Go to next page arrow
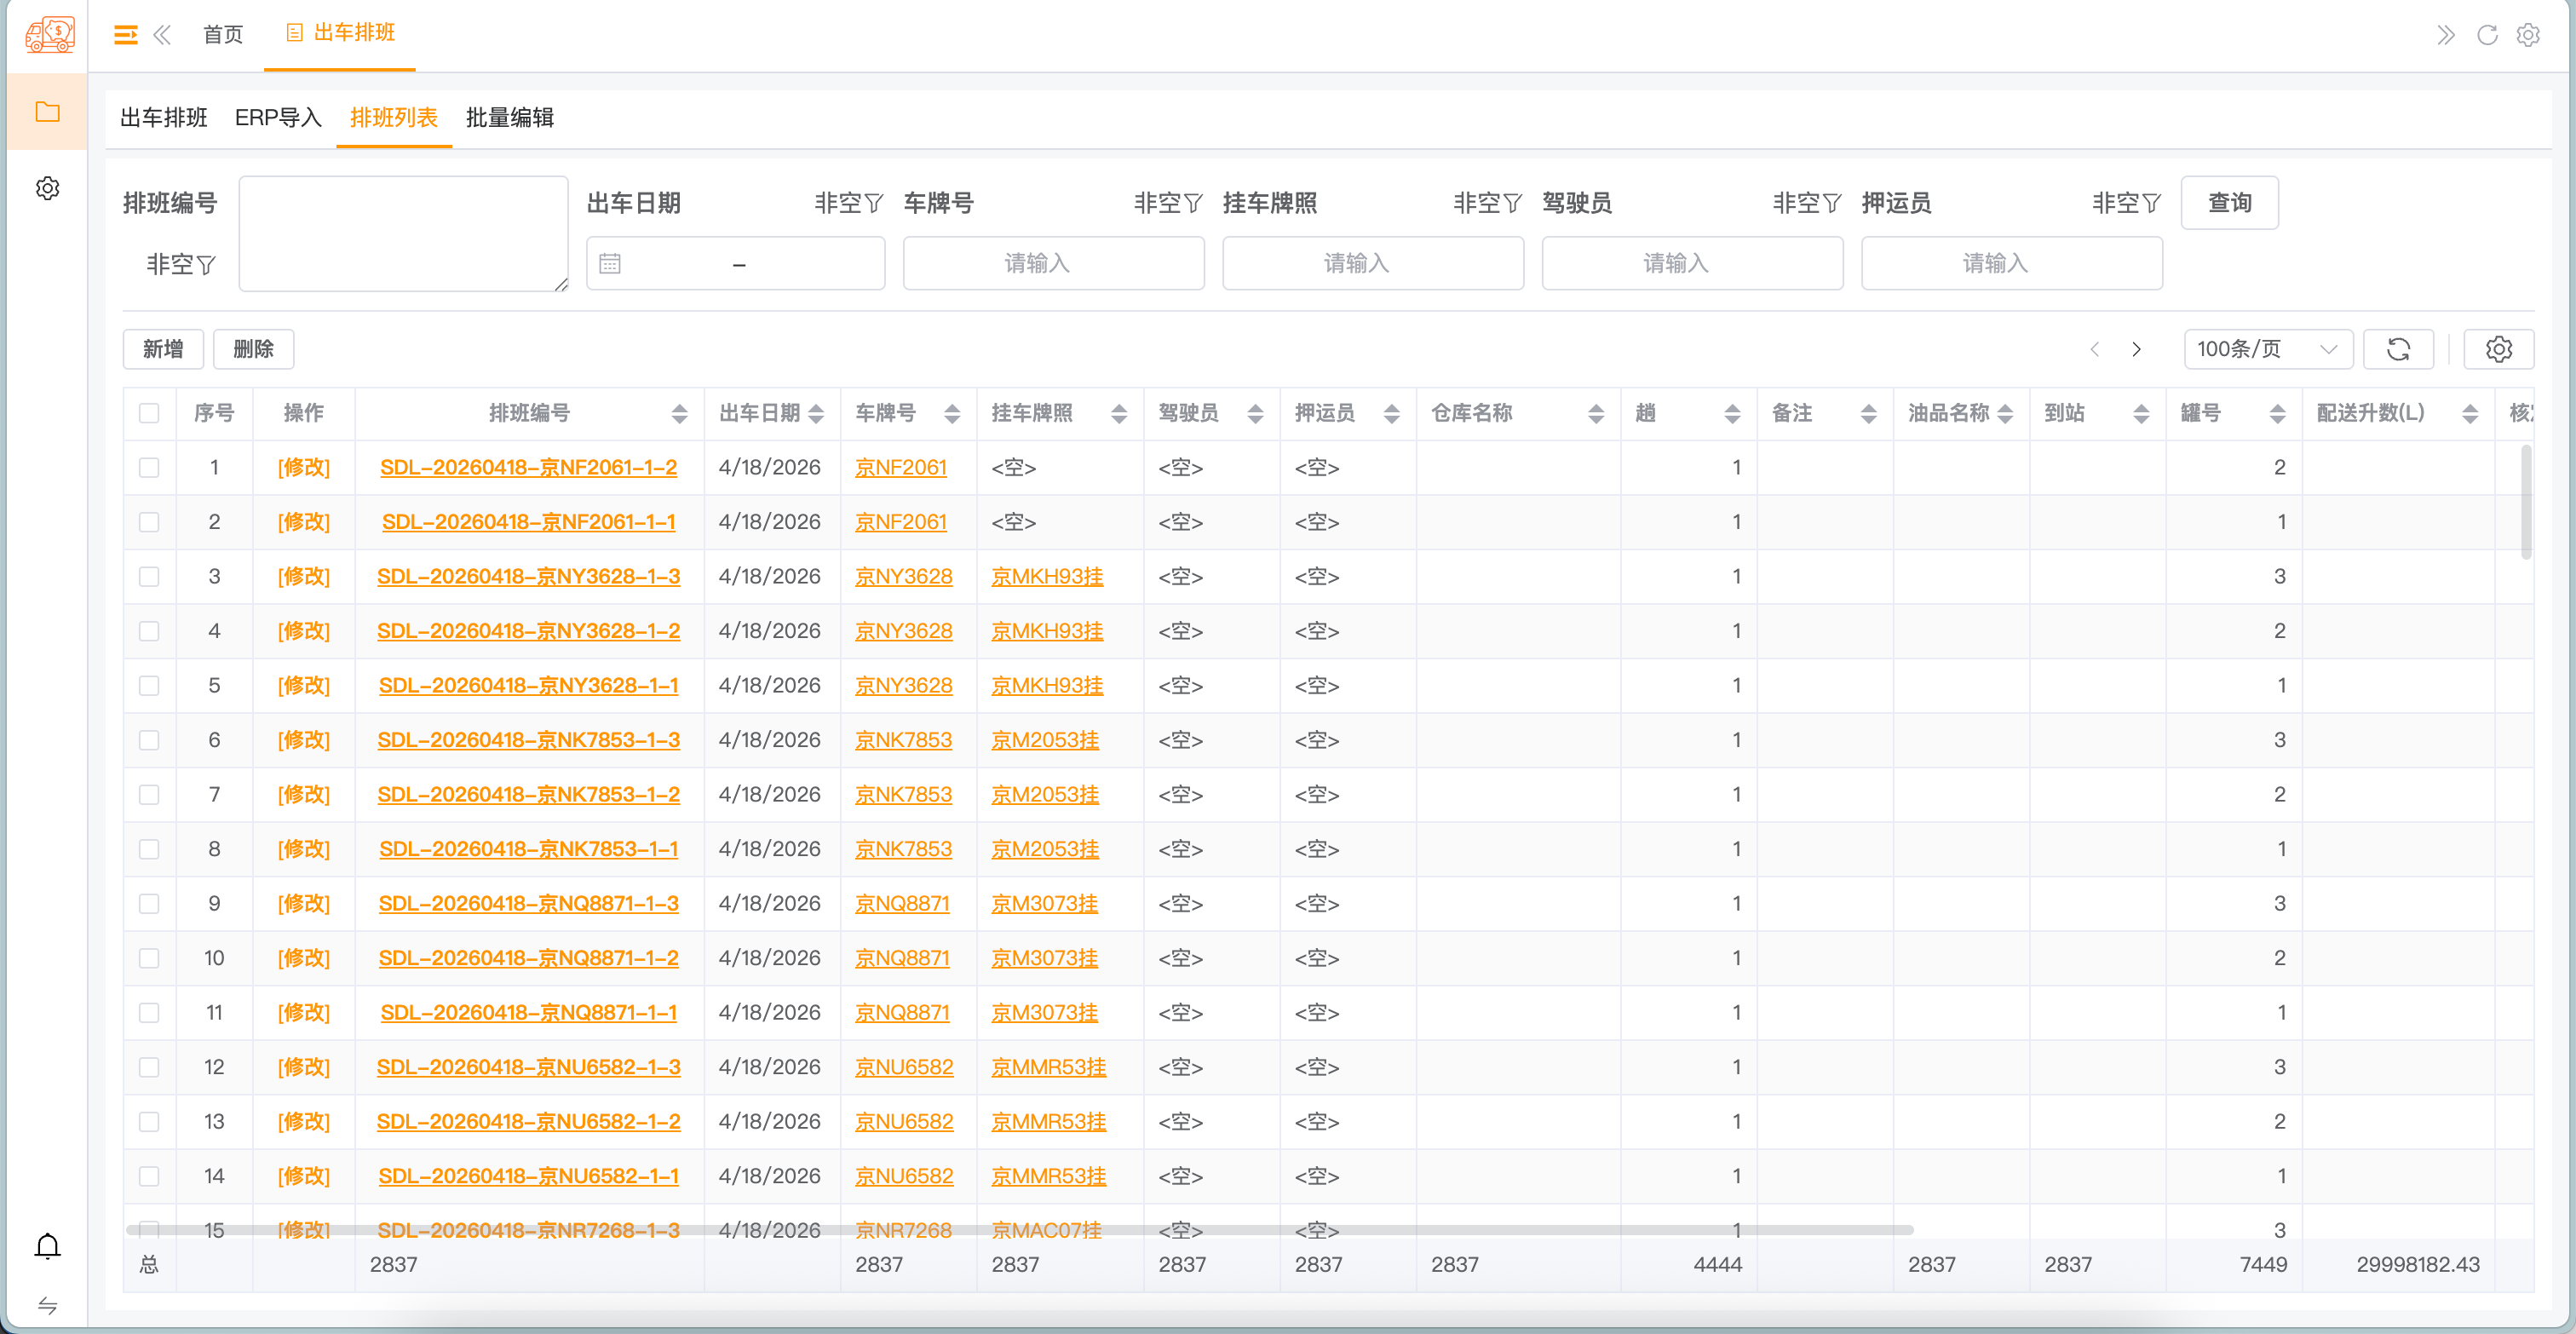This screenshot has height=1334, width=2576. (2136, 349)
